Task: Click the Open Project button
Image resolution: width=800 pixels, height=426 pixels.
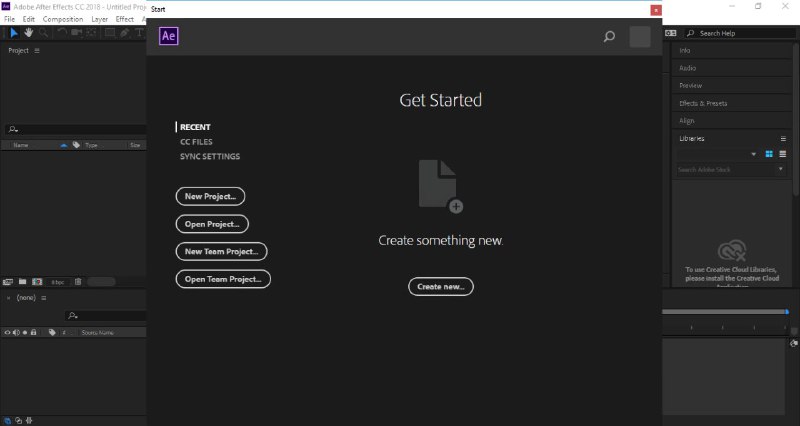Action: coord(212,224)
